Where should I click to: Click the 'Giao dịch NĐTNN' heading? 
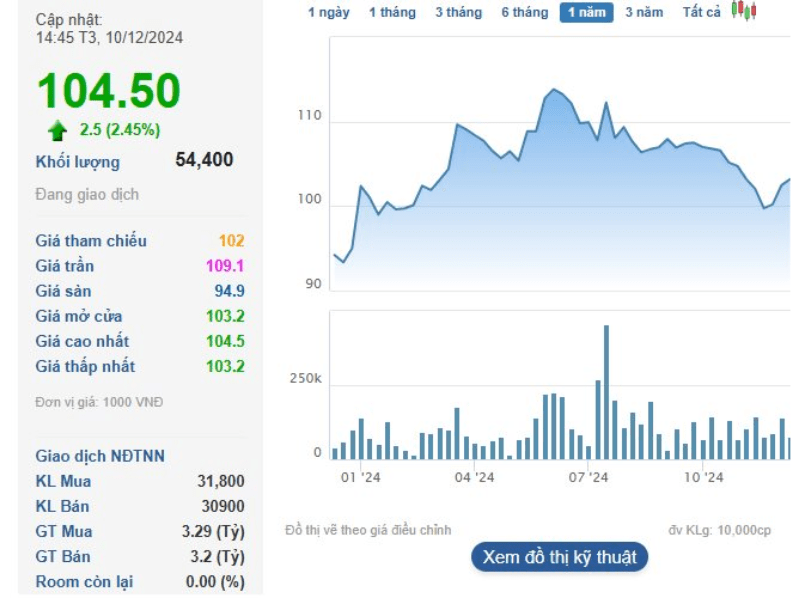[x=100, y=456]
